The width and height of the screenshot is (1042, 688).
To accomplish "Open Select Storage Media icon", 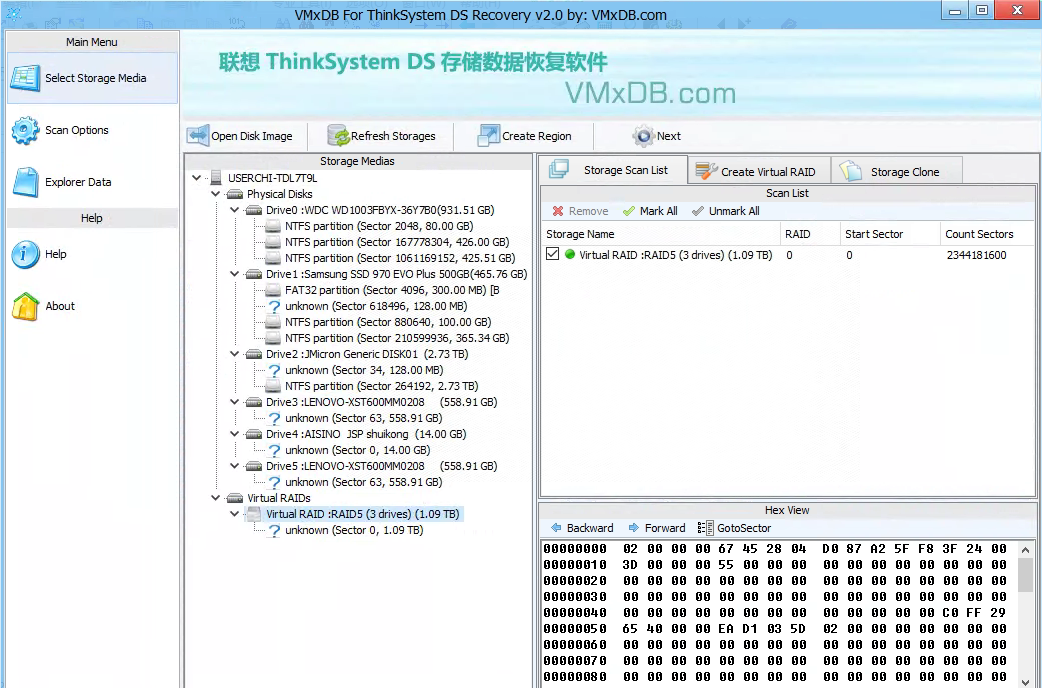I will tap(25, 78).
